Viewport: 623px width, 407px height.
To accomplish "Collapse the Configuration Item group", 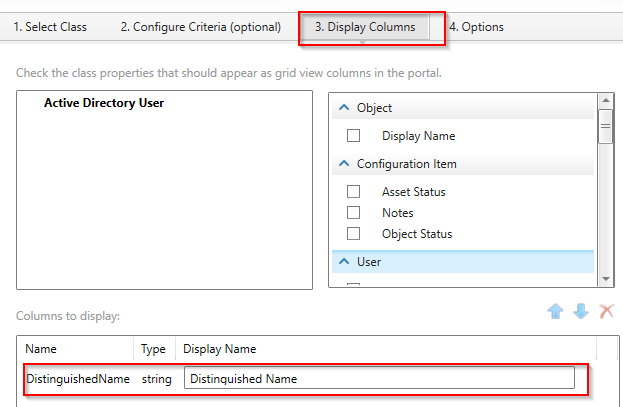I will (x=344, y=164).
